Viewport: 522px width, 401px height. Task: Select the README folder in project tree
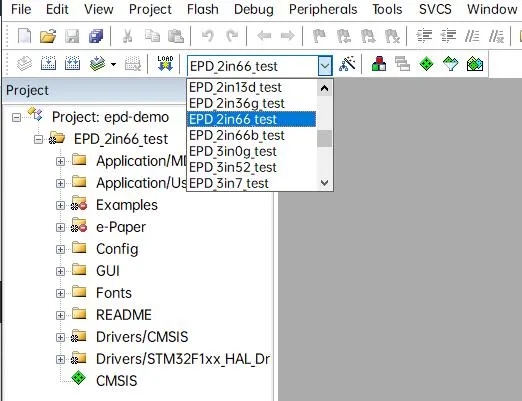124,315
